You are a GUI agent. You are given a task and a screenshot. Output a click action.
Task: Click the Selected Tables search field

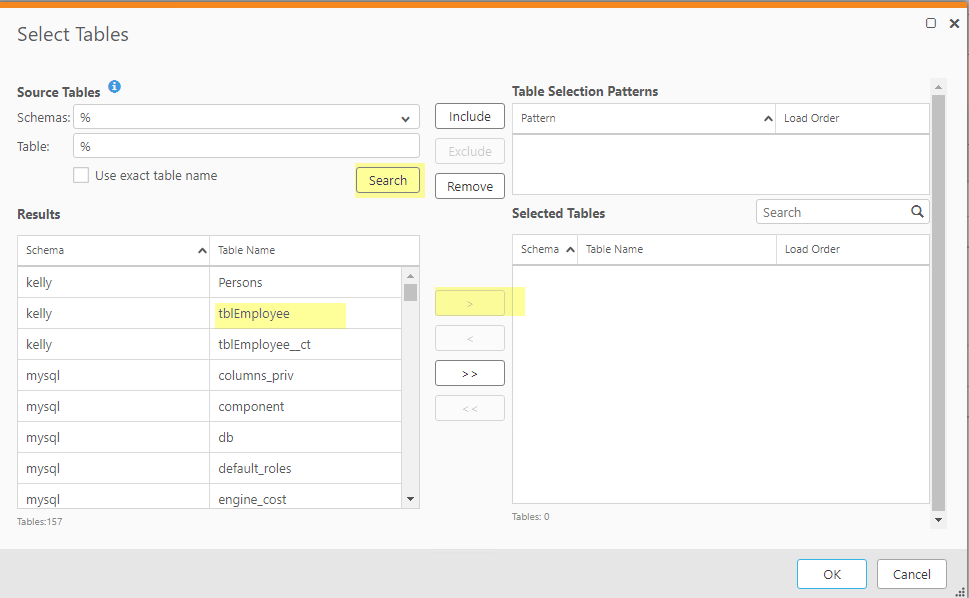[x=832, y=212]
